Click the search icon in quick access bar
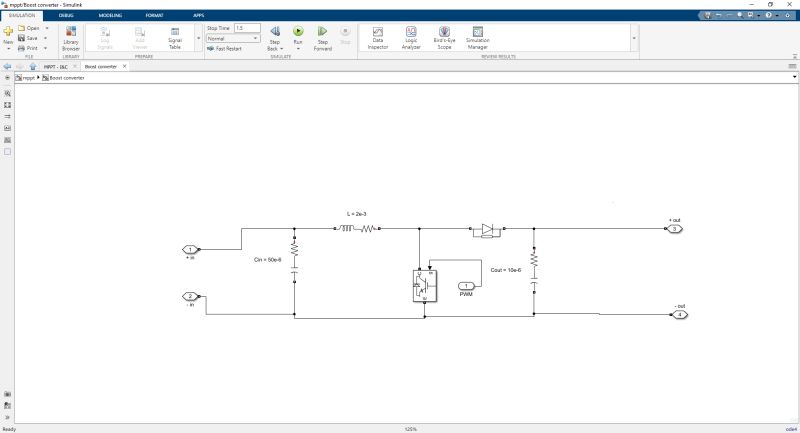Image resolution: width=800 pixels, height=433 pixels. coord(740,15)
